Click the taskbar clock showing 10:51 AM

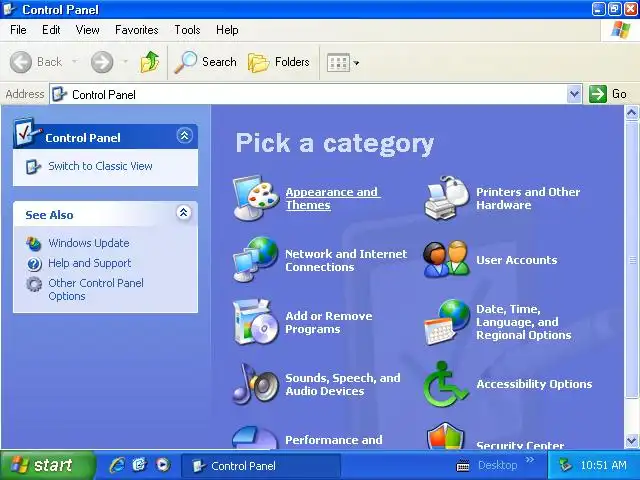[603, 465]
